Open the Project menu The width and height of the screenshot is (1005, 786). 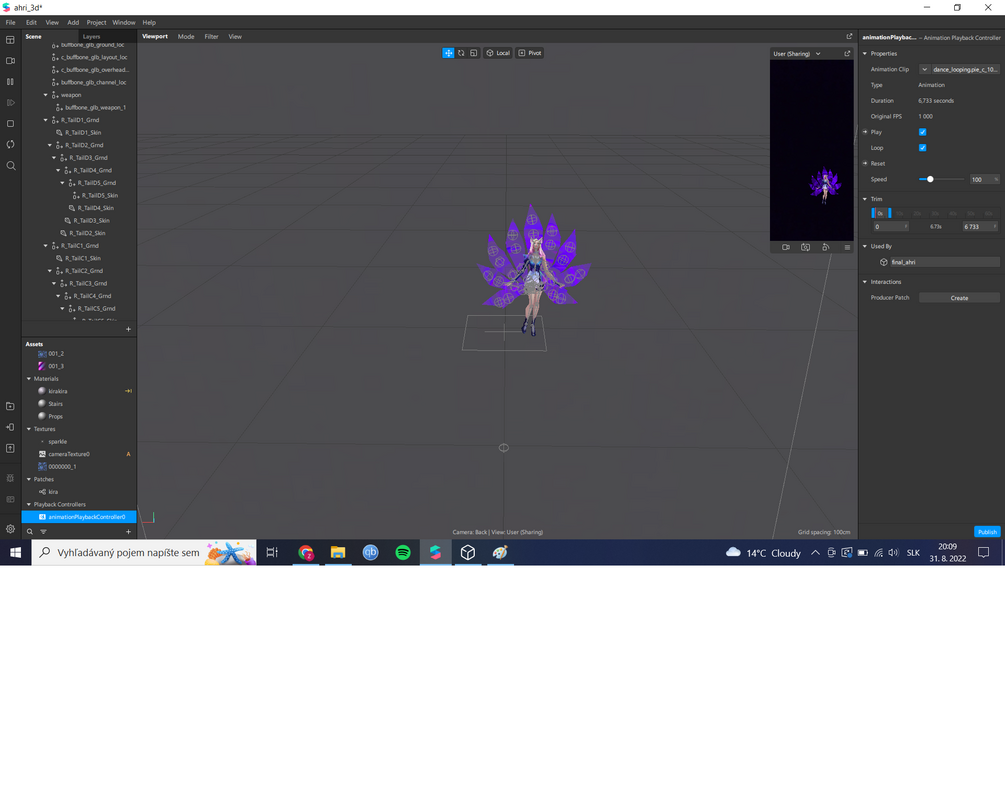(96, 22)
